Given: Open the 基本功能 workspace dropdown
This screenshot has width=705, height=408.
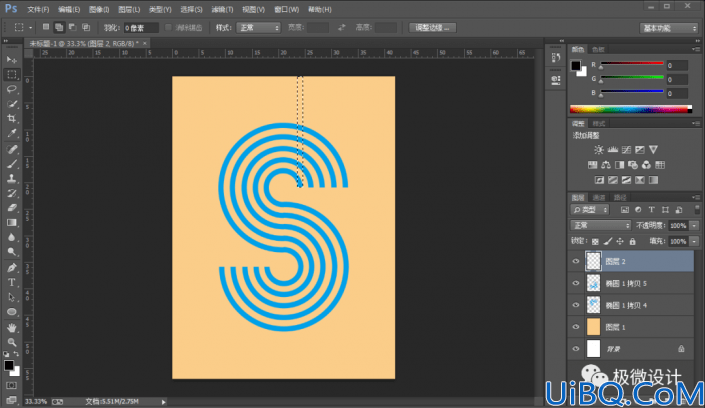Looking at the screenshot, I should tap(669, 28).
